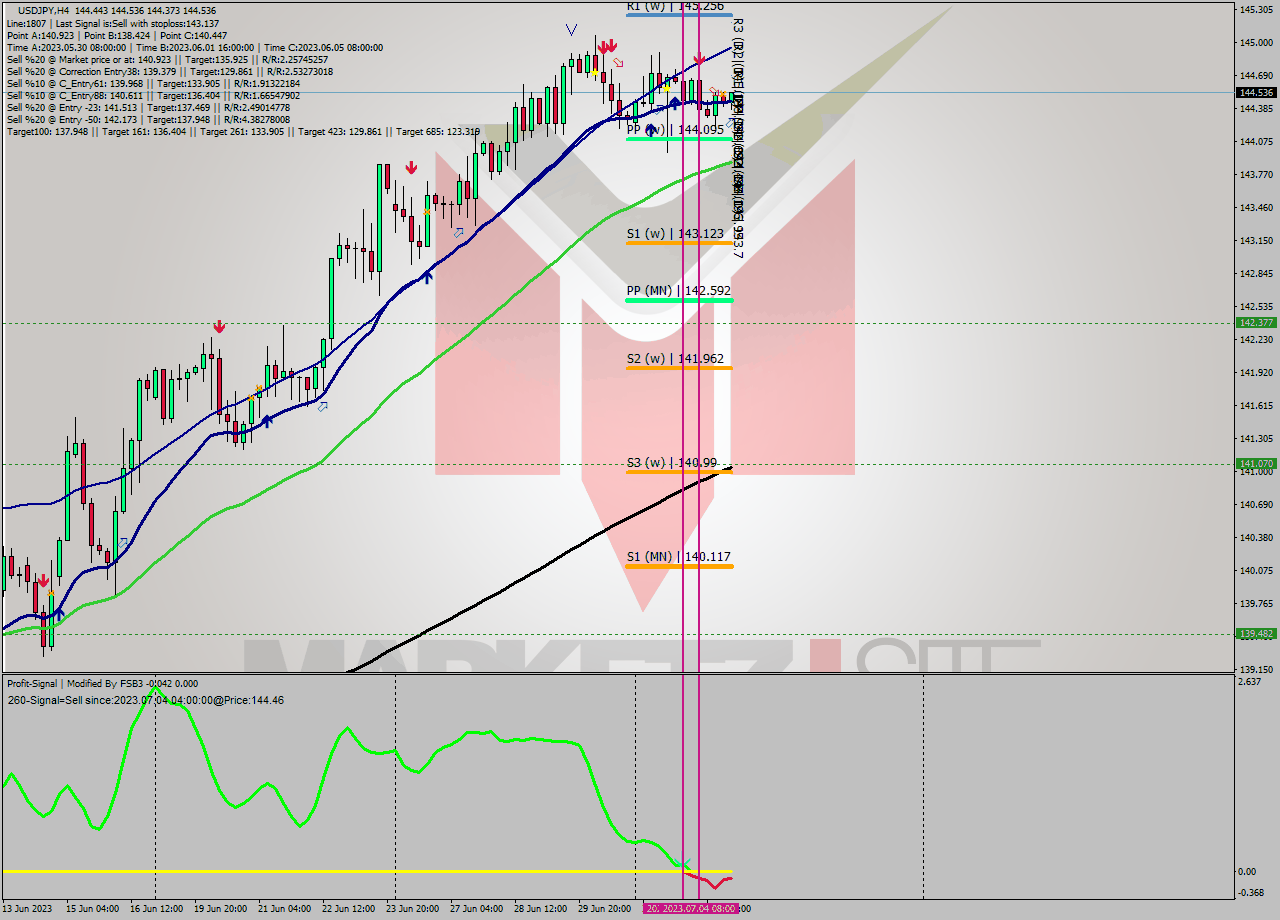
Task: Click the 'Point A:140.923' info line
Action: (x=117, y=35)
